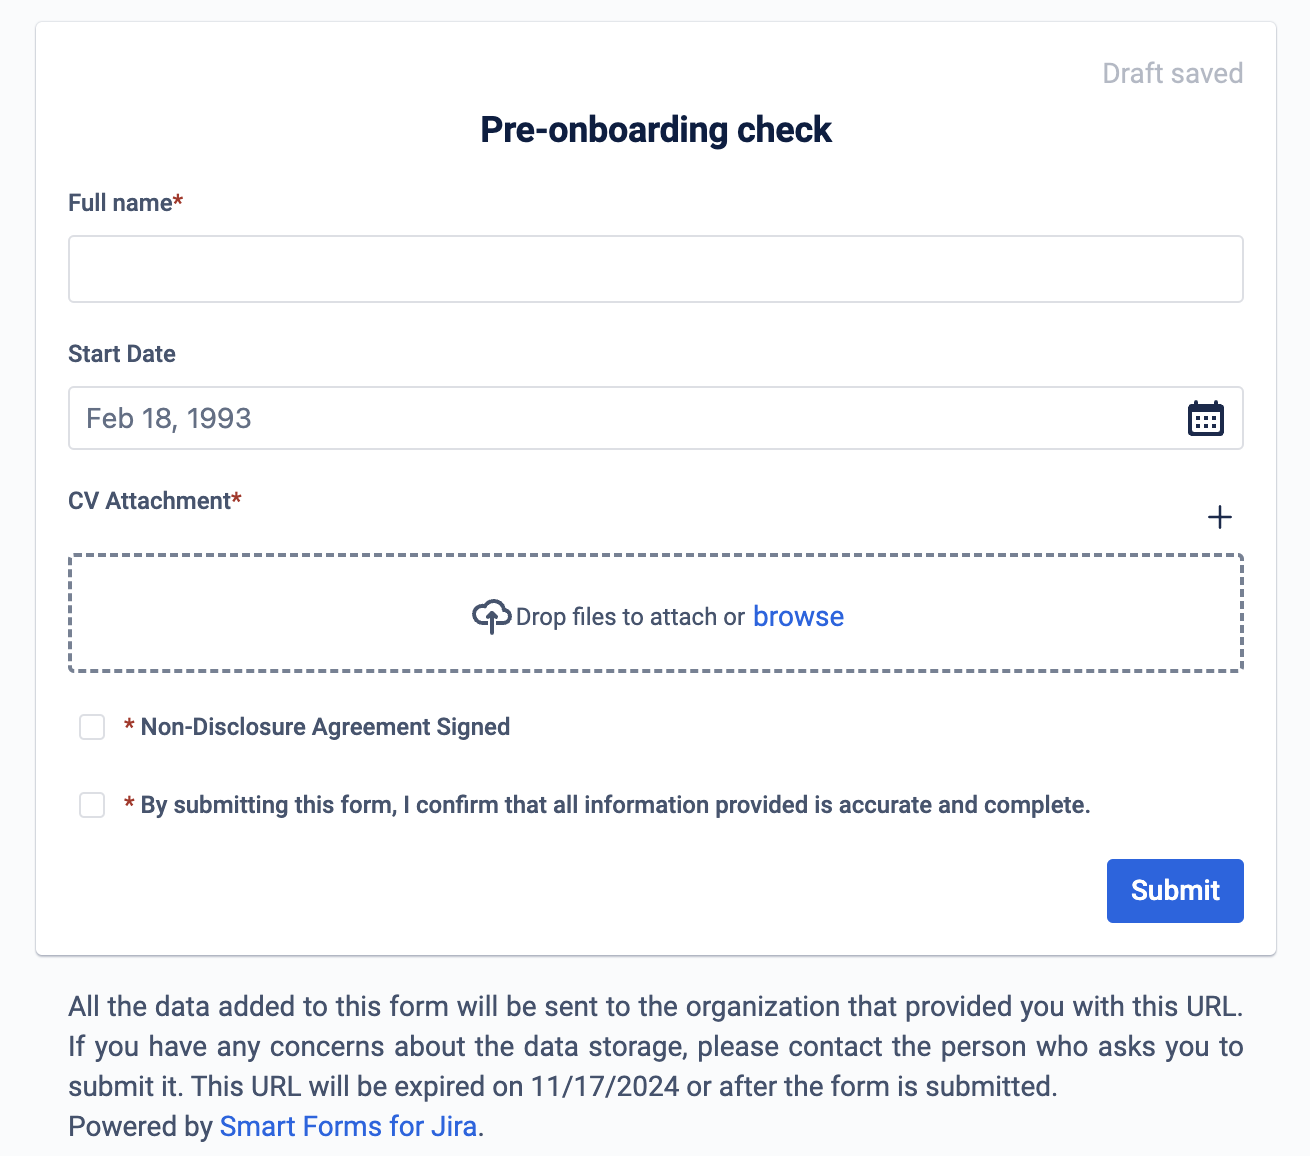
Task: Open the Start Date calendar picker icon
Action: [1205, 418]
